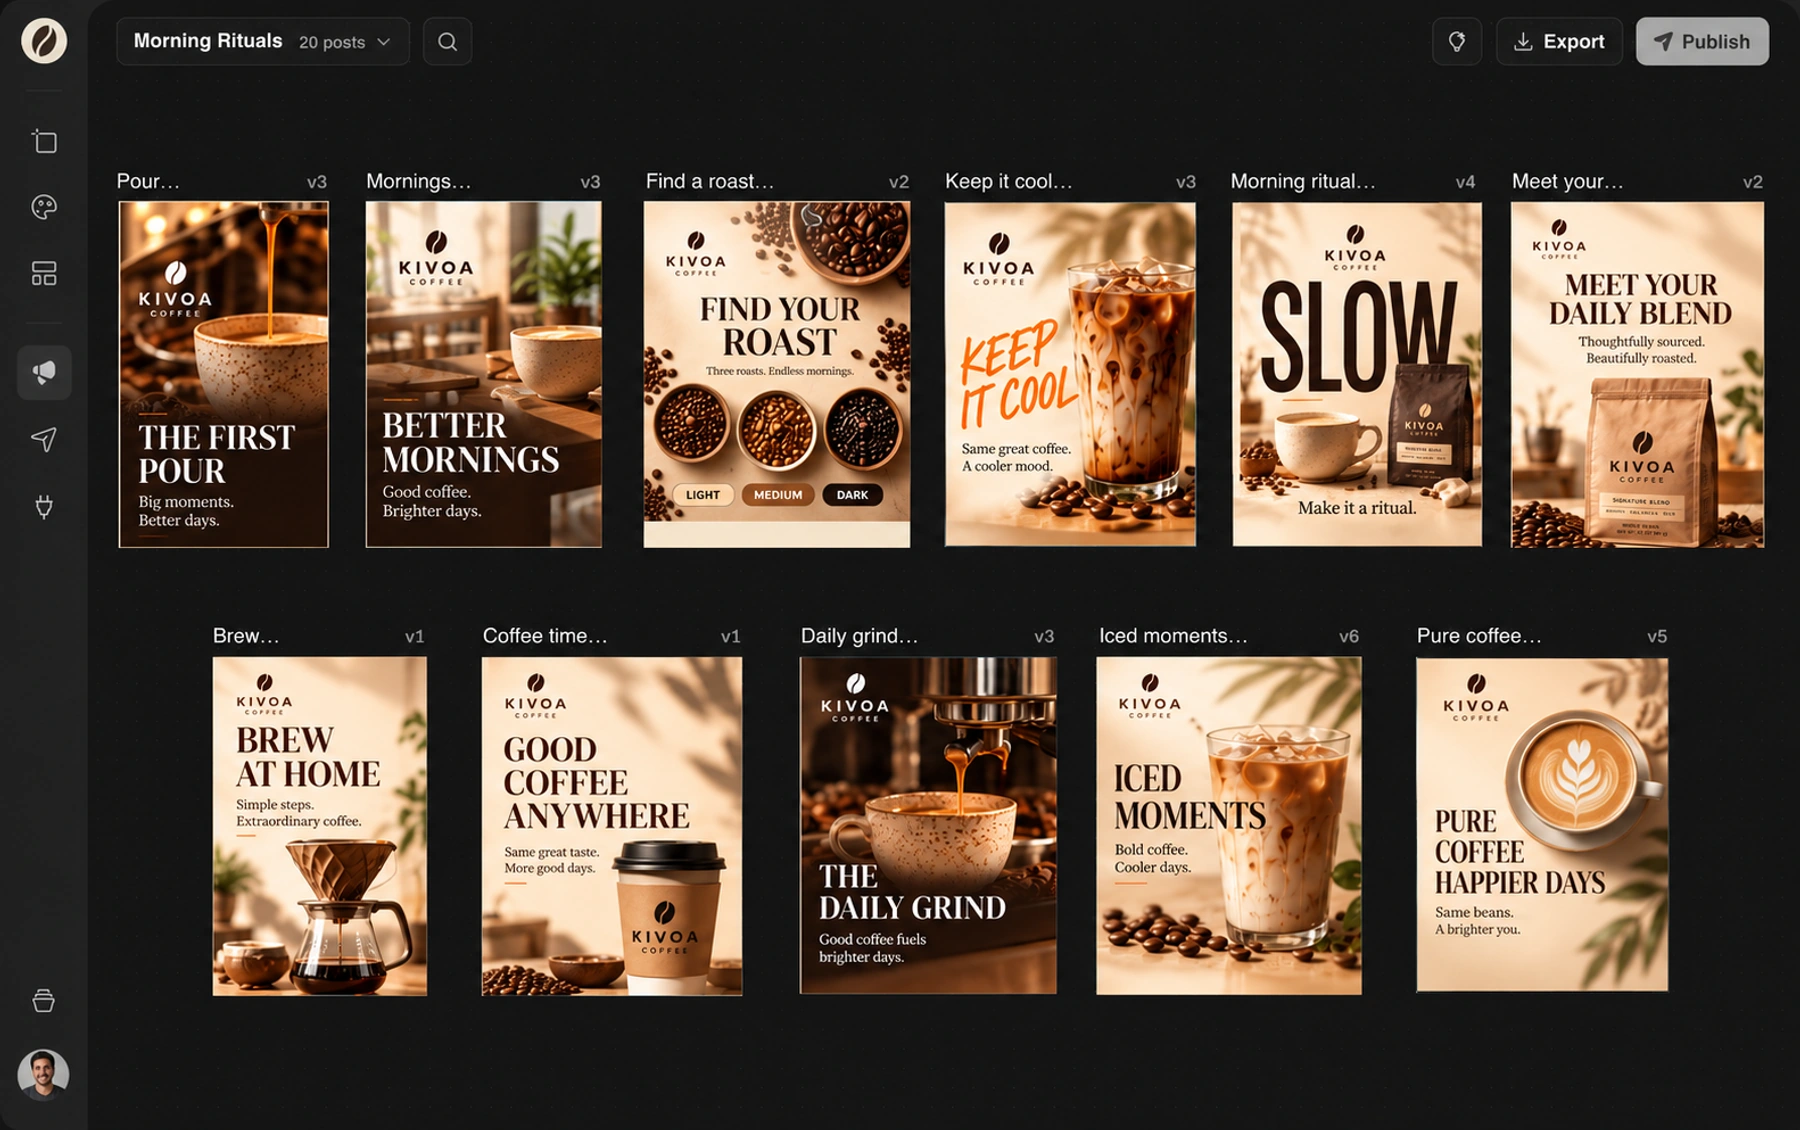Click the lightbulb ideas button
Viewport: 1800px width, 1130px height.
(x=1457, y=41)
